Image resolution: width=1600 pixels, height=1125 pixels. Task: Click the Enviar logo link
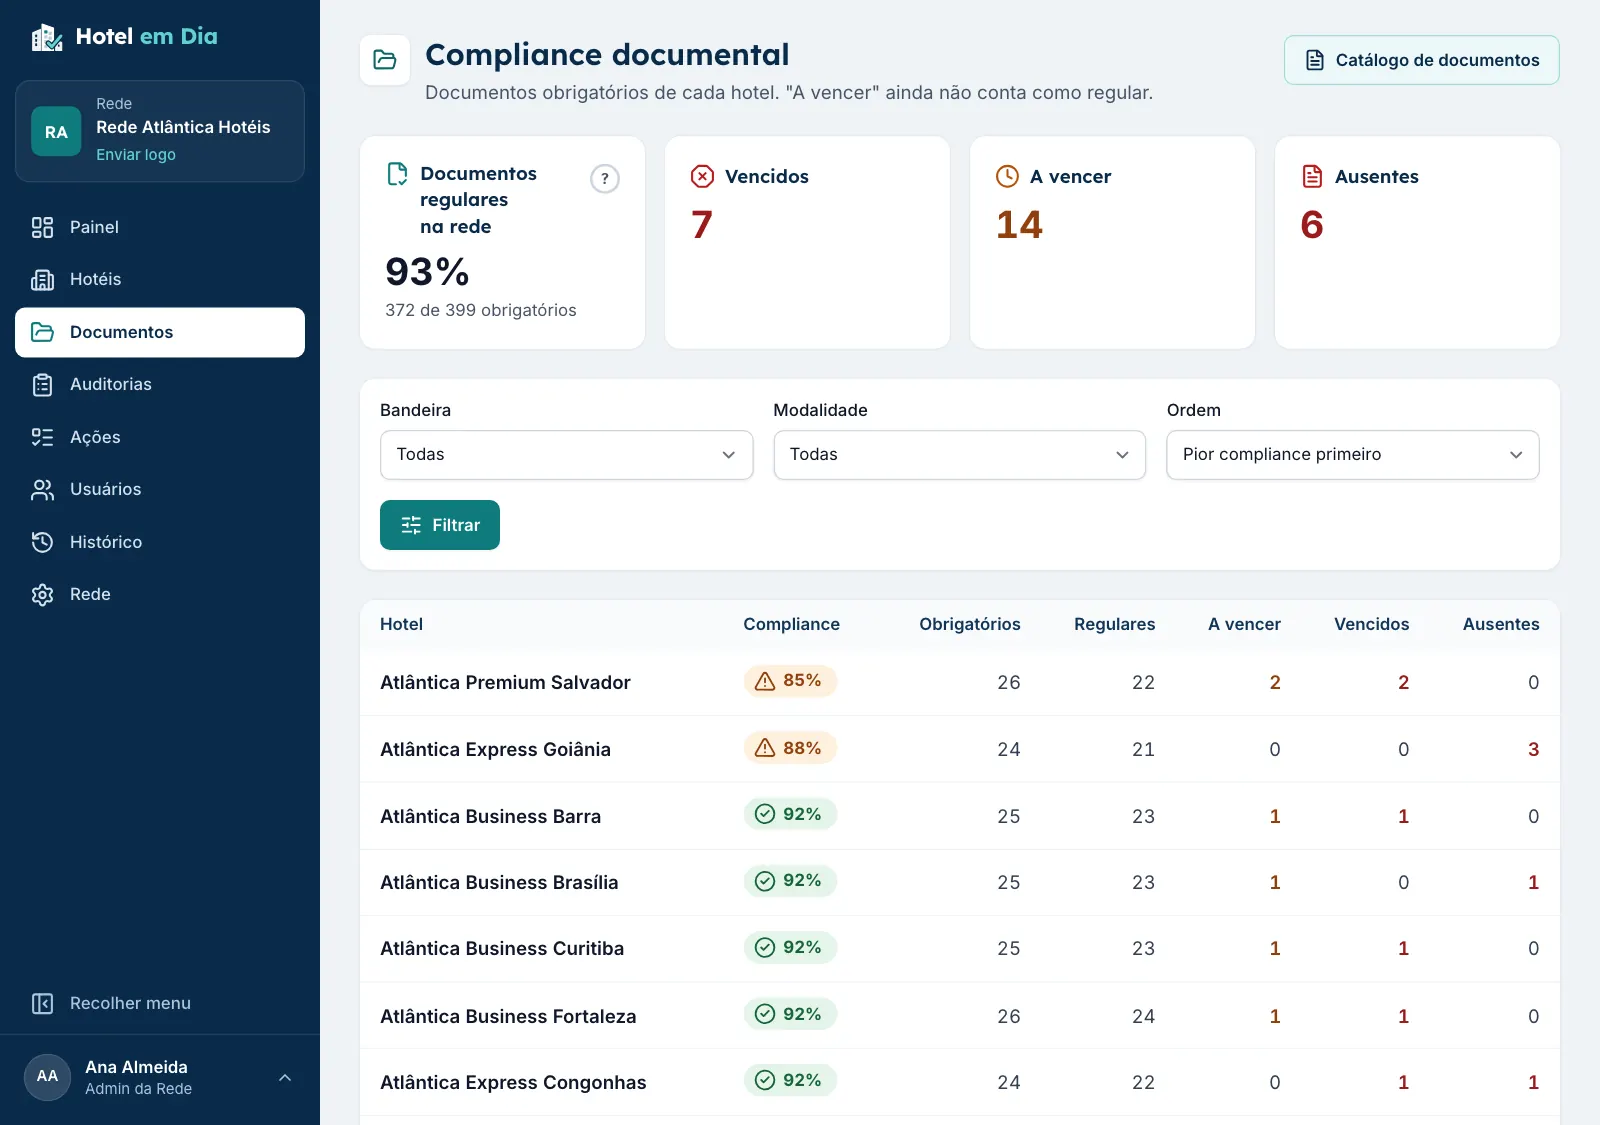136,155
